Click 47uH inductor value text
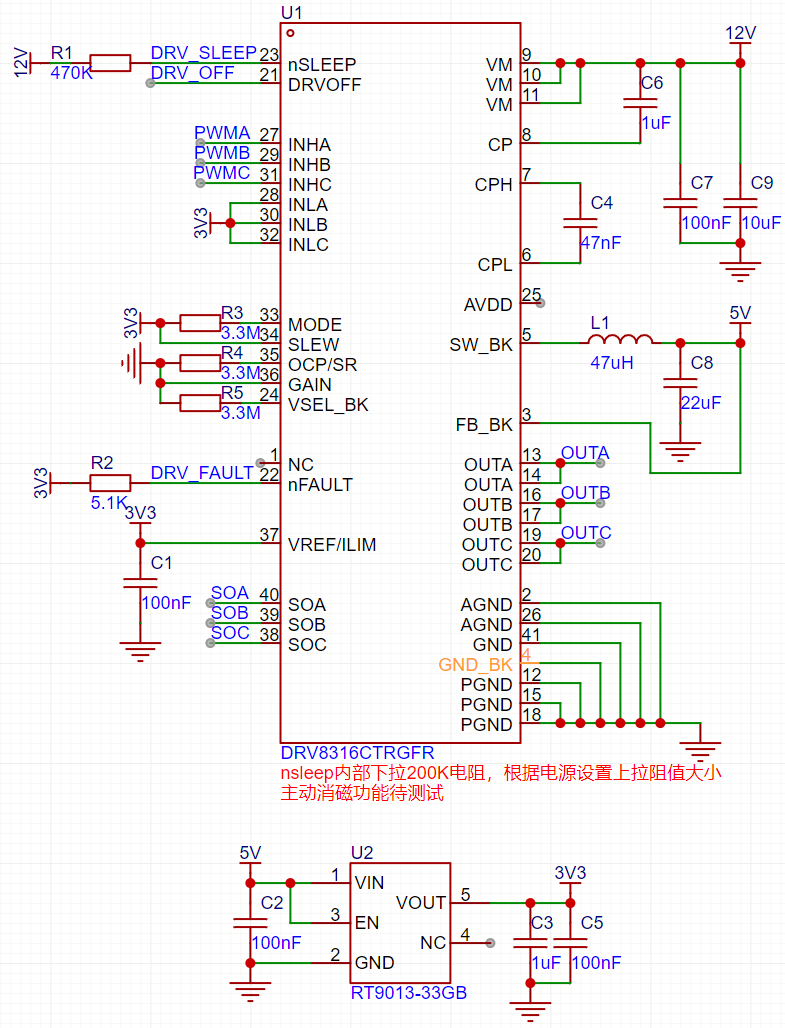The image size is (785, 1028). click(612, 363)
